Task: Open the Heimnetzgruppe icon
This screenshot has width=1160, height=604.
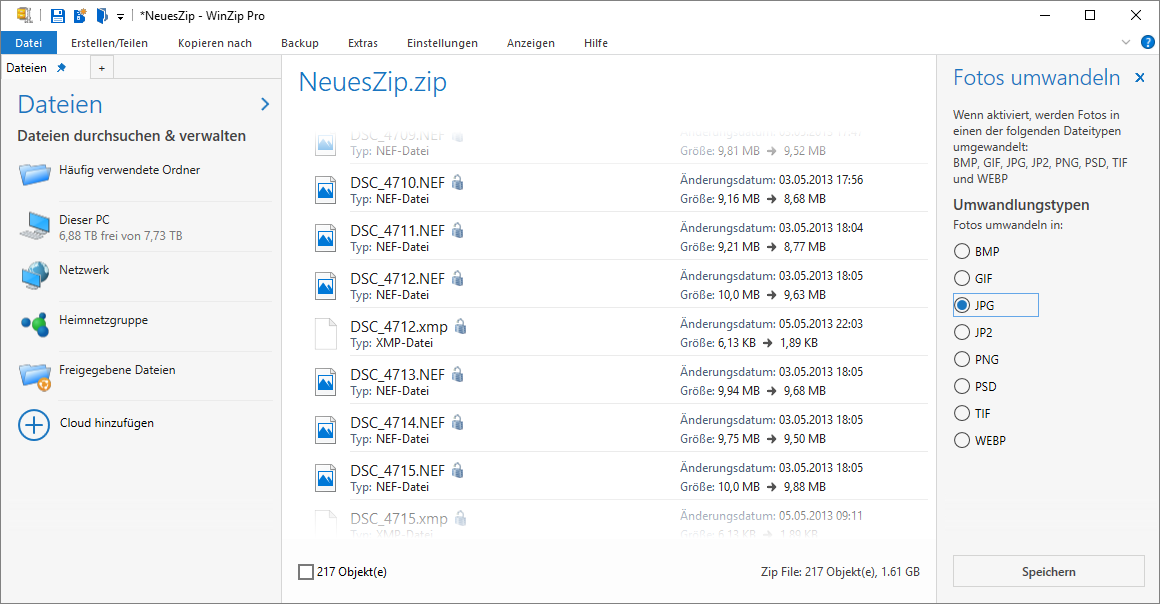Action: (x=35, y=324)
